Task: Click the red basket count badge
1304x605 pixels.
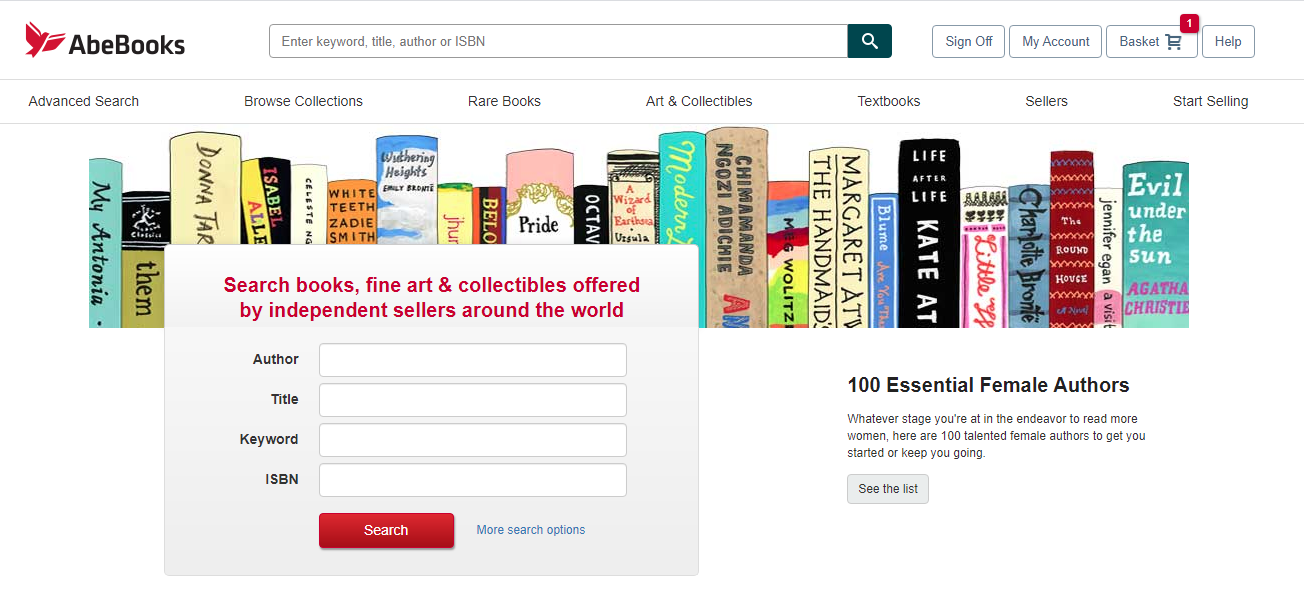Action: (x=1189, y=23)
